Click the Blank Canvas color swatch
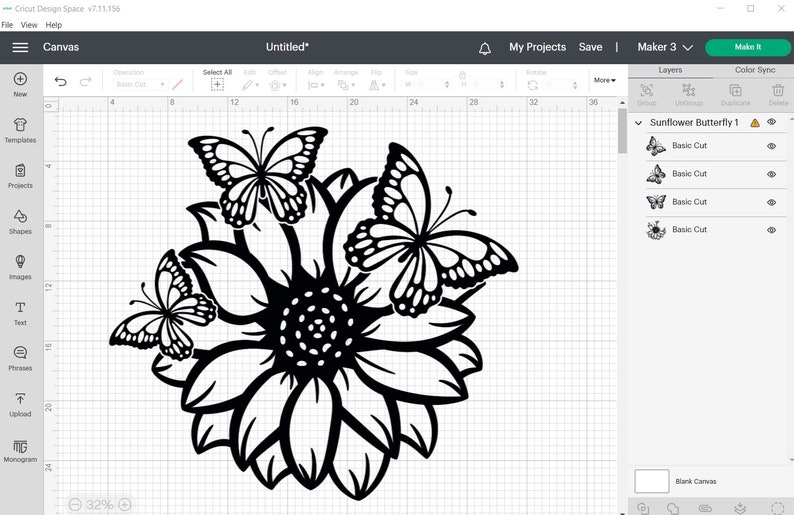This screenshot has width=794, height=515. point(652,481)
